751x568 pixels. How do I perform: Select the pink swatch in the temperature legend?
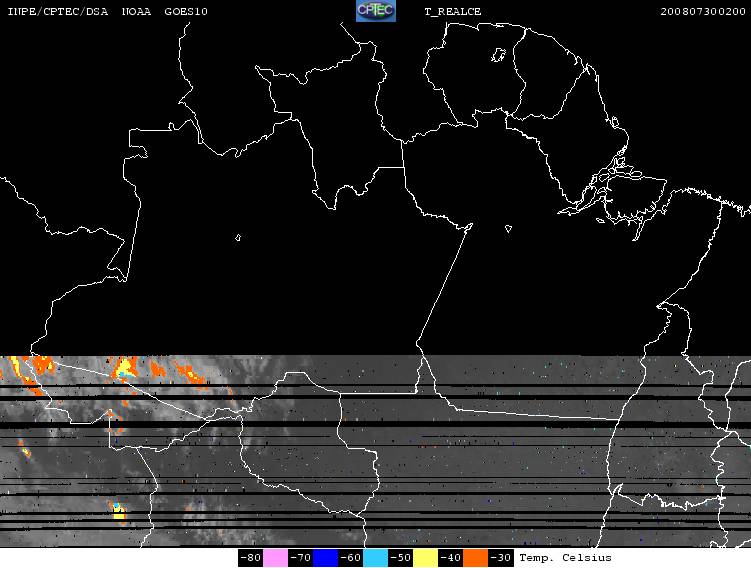(275, 558)
